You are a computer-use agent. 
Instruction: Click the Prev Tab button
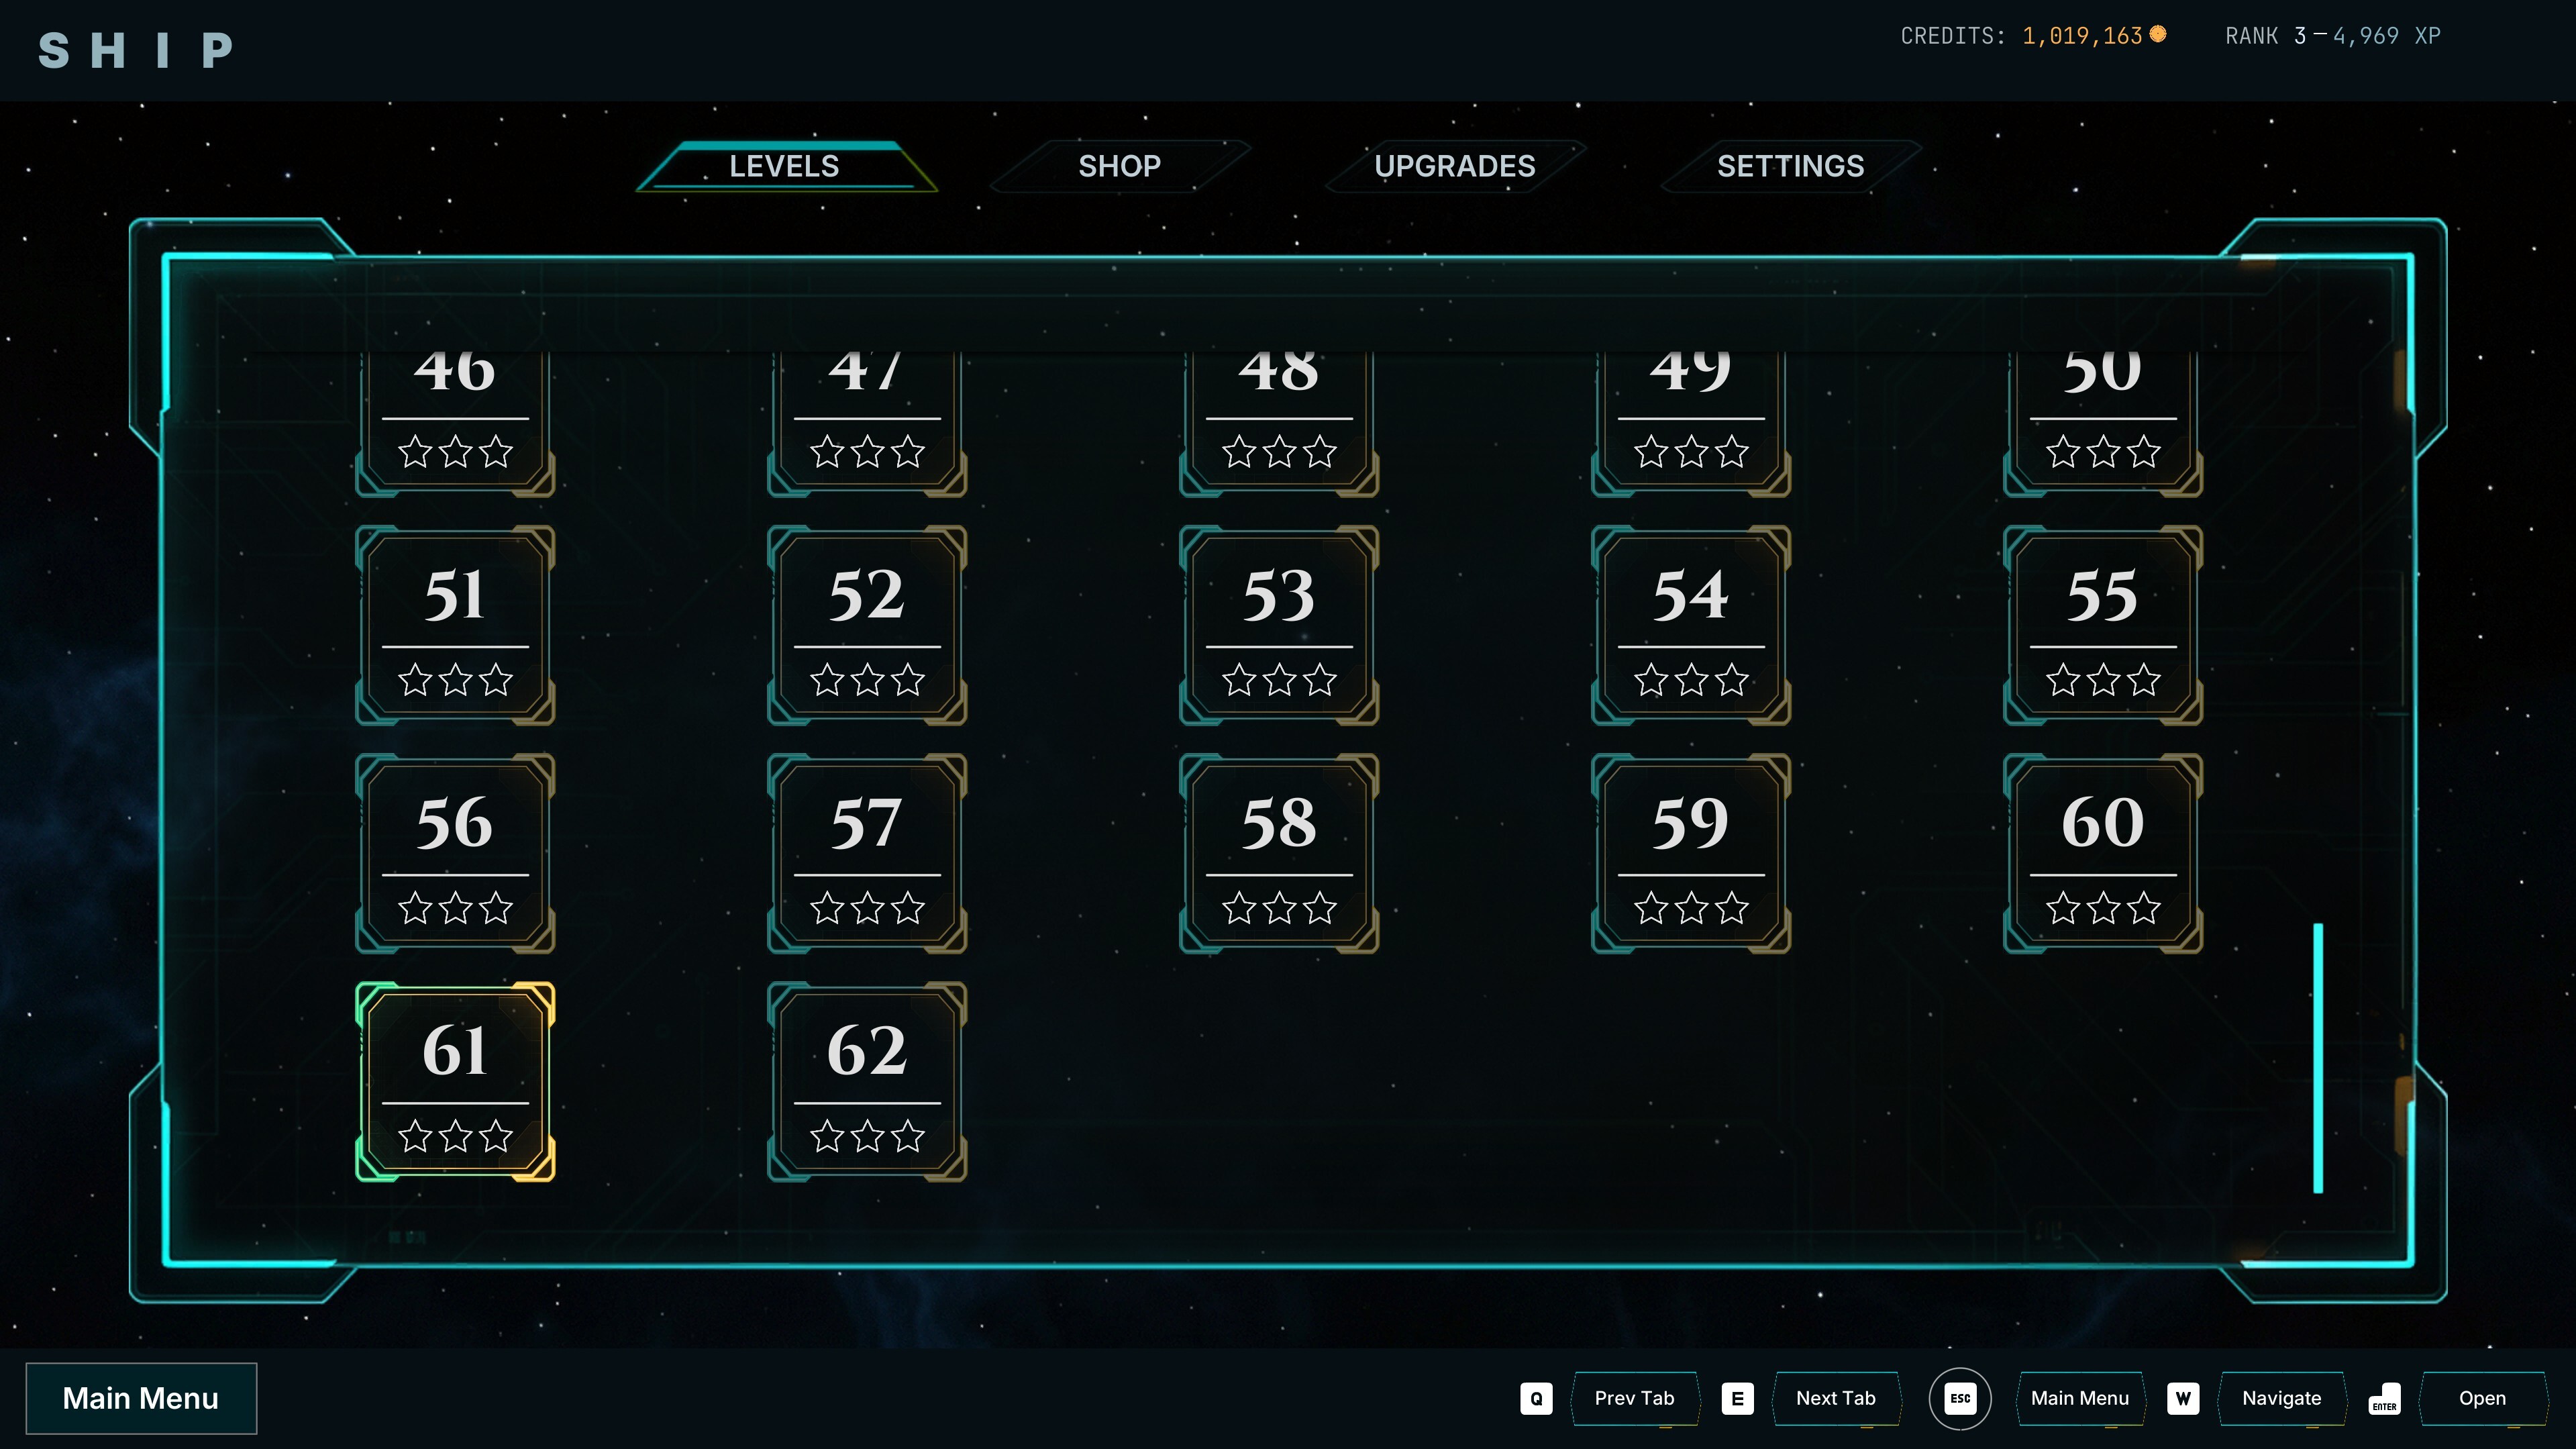point(1634,1398)
